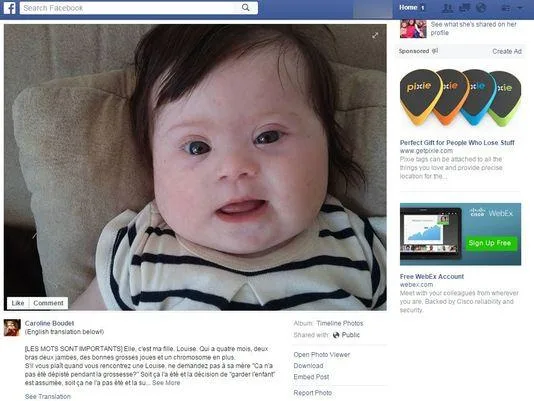
Task: Click See Translation under the post
Action: pyautogui.click(x=48, y=397)
